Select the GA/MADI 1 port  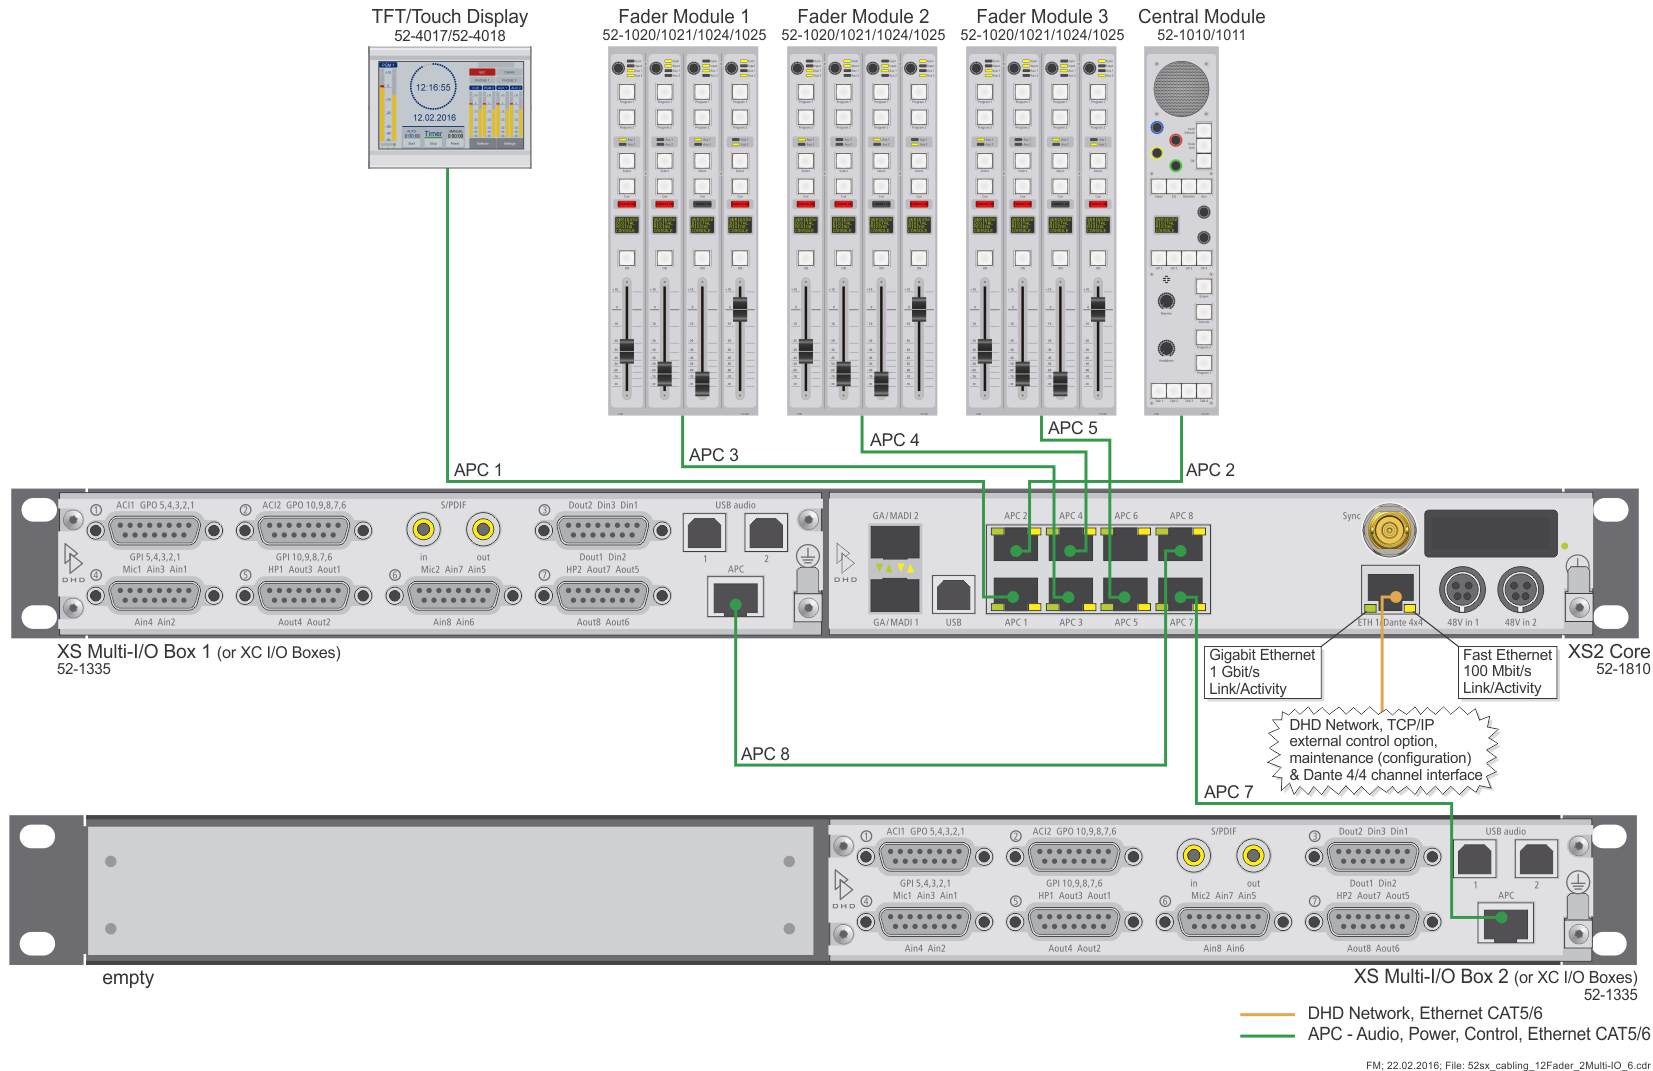895,595
